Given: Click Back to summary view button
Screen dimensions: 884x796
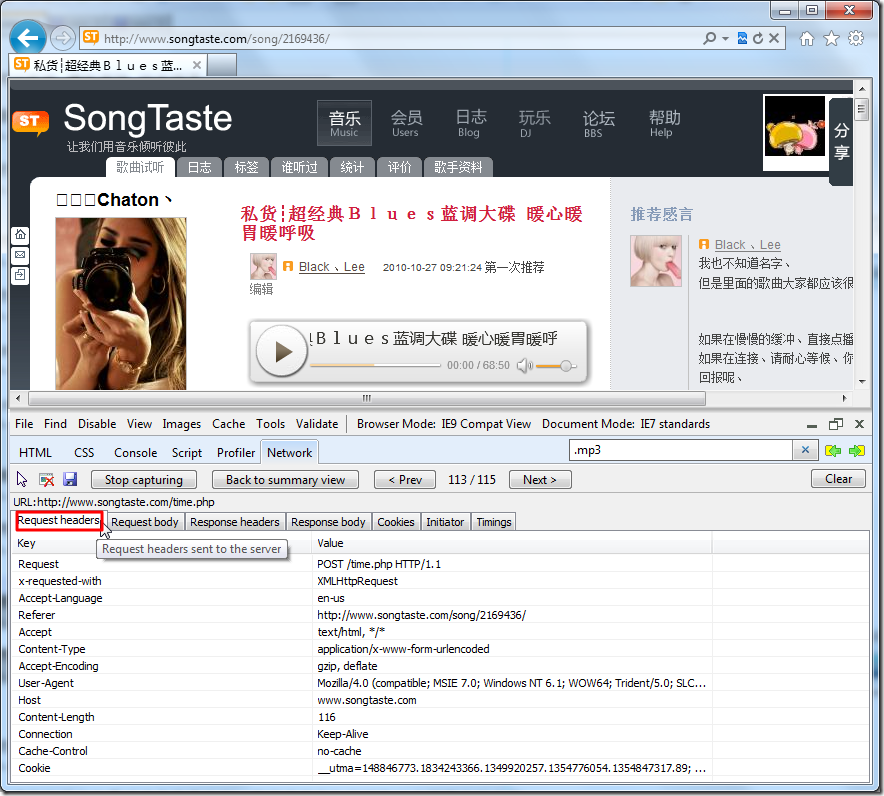Looking at the screenshot, I should 285,480.
